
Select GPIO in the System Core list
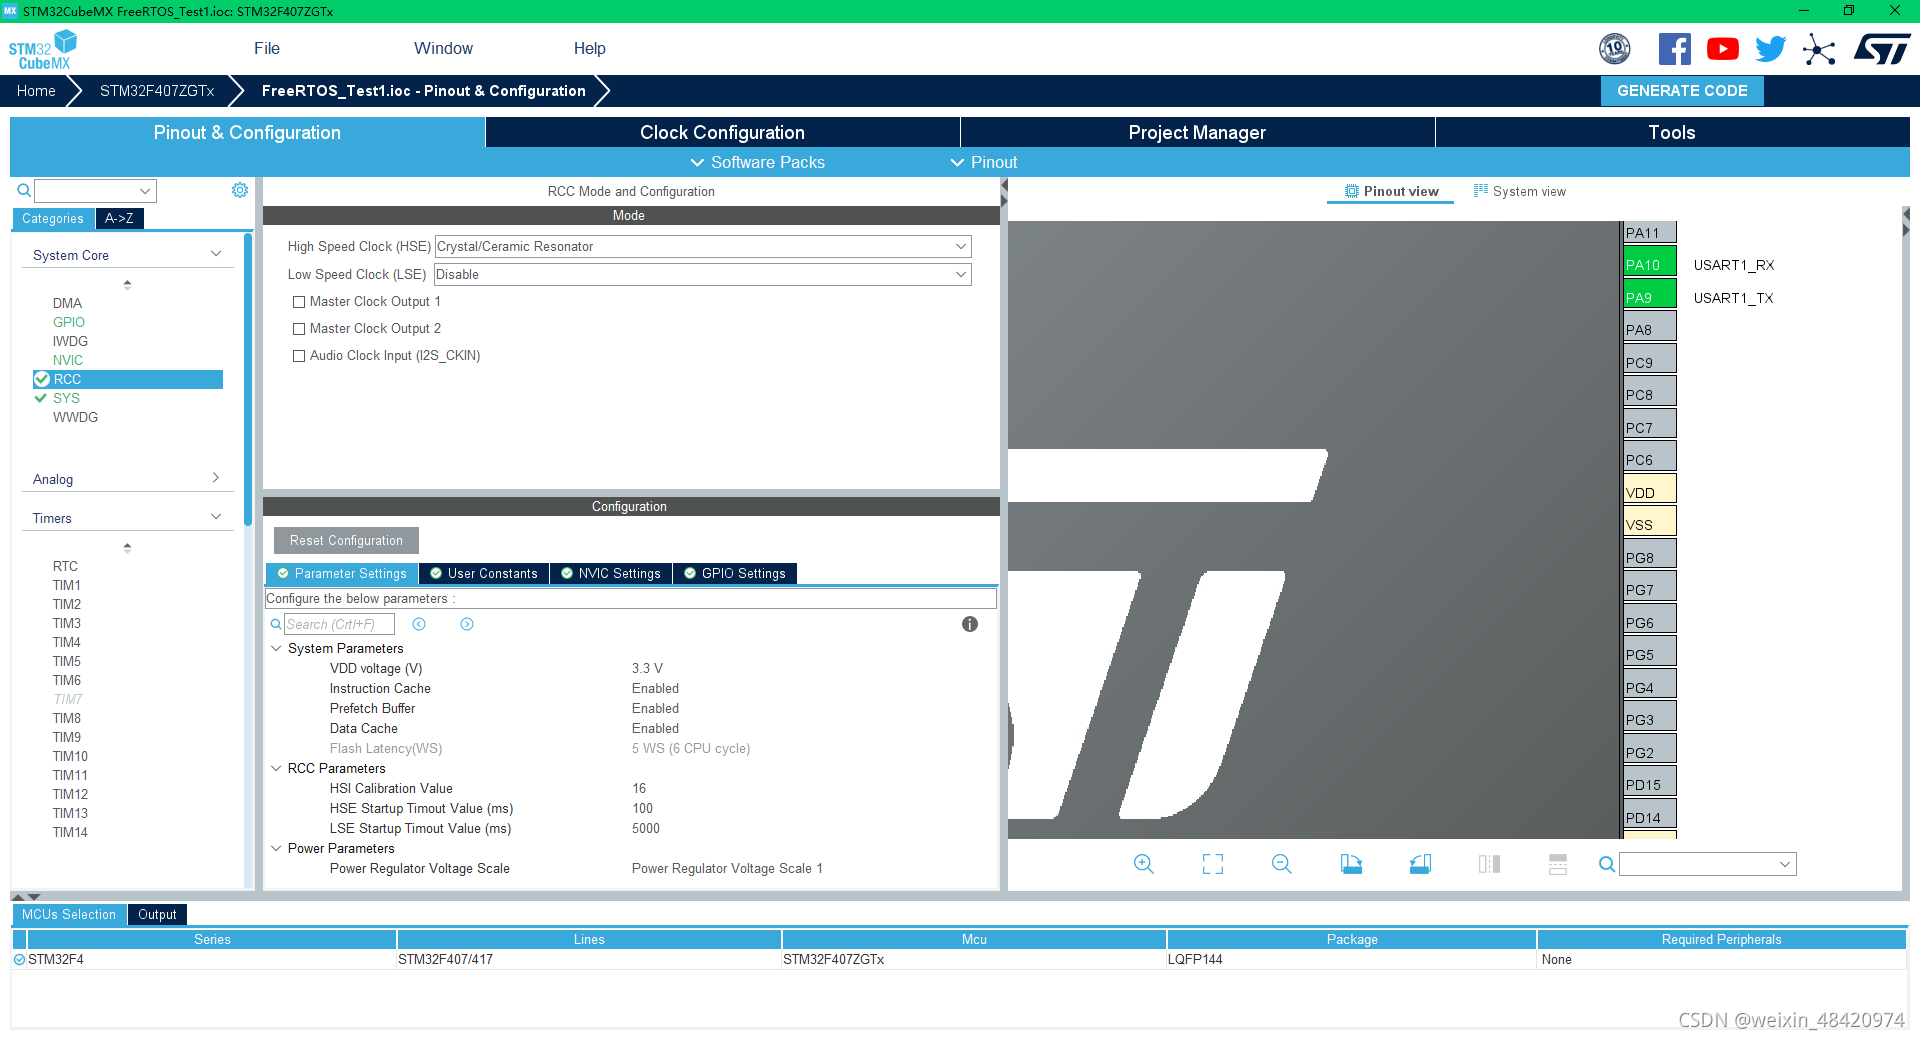[x=69, y=322]
